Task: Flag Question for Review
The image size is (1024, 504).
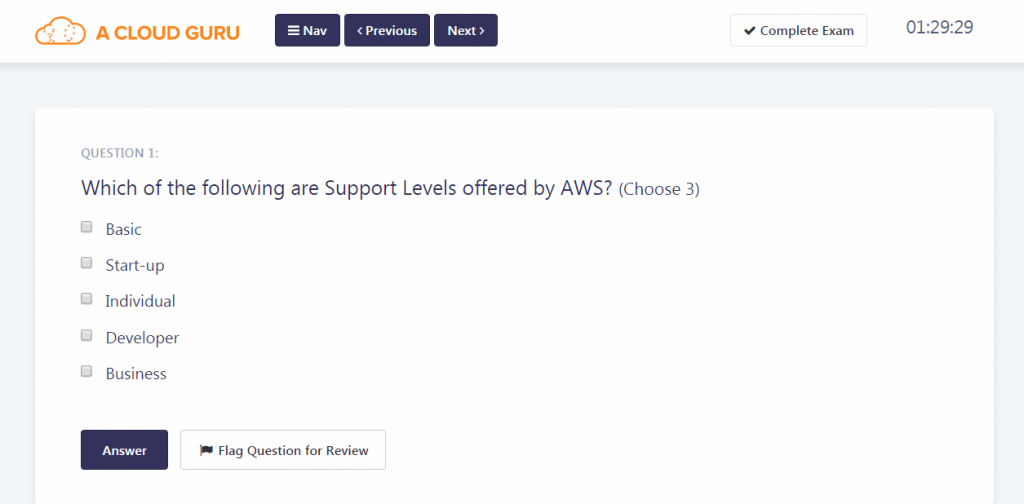Action: (283, 450)
